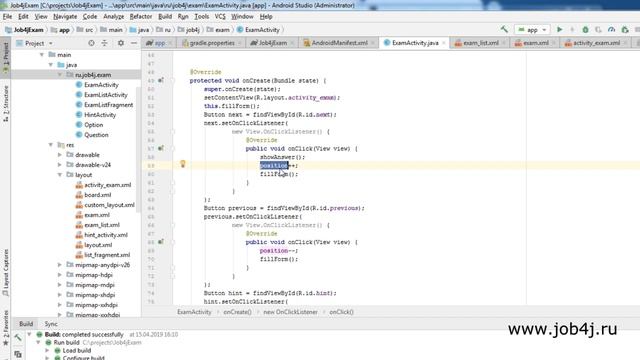
Task: Collapse the Run build node in Build panel
Action: [x=38, y=342]
